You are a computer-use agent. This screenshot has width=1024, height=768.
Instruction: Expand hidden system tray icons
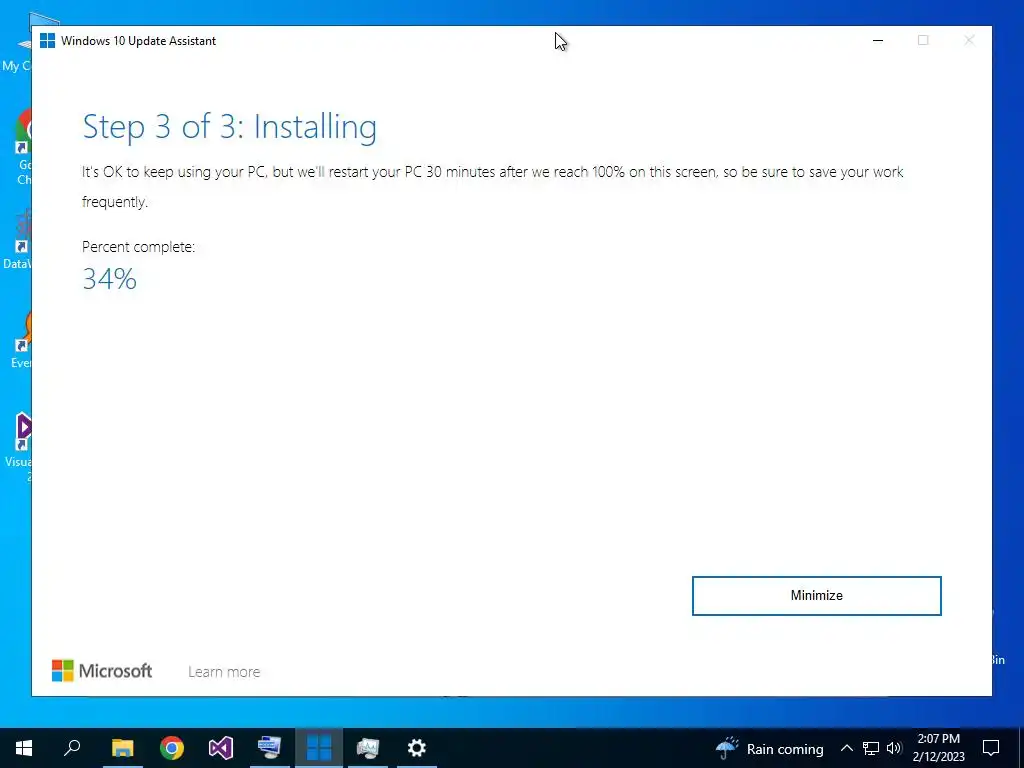[846, 748]
